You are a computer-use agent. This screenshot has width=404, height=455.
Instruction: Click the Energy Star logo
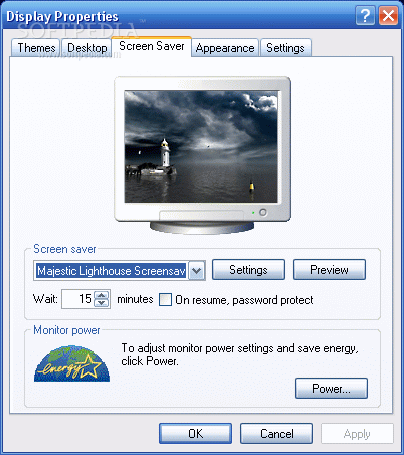point(72,364)
